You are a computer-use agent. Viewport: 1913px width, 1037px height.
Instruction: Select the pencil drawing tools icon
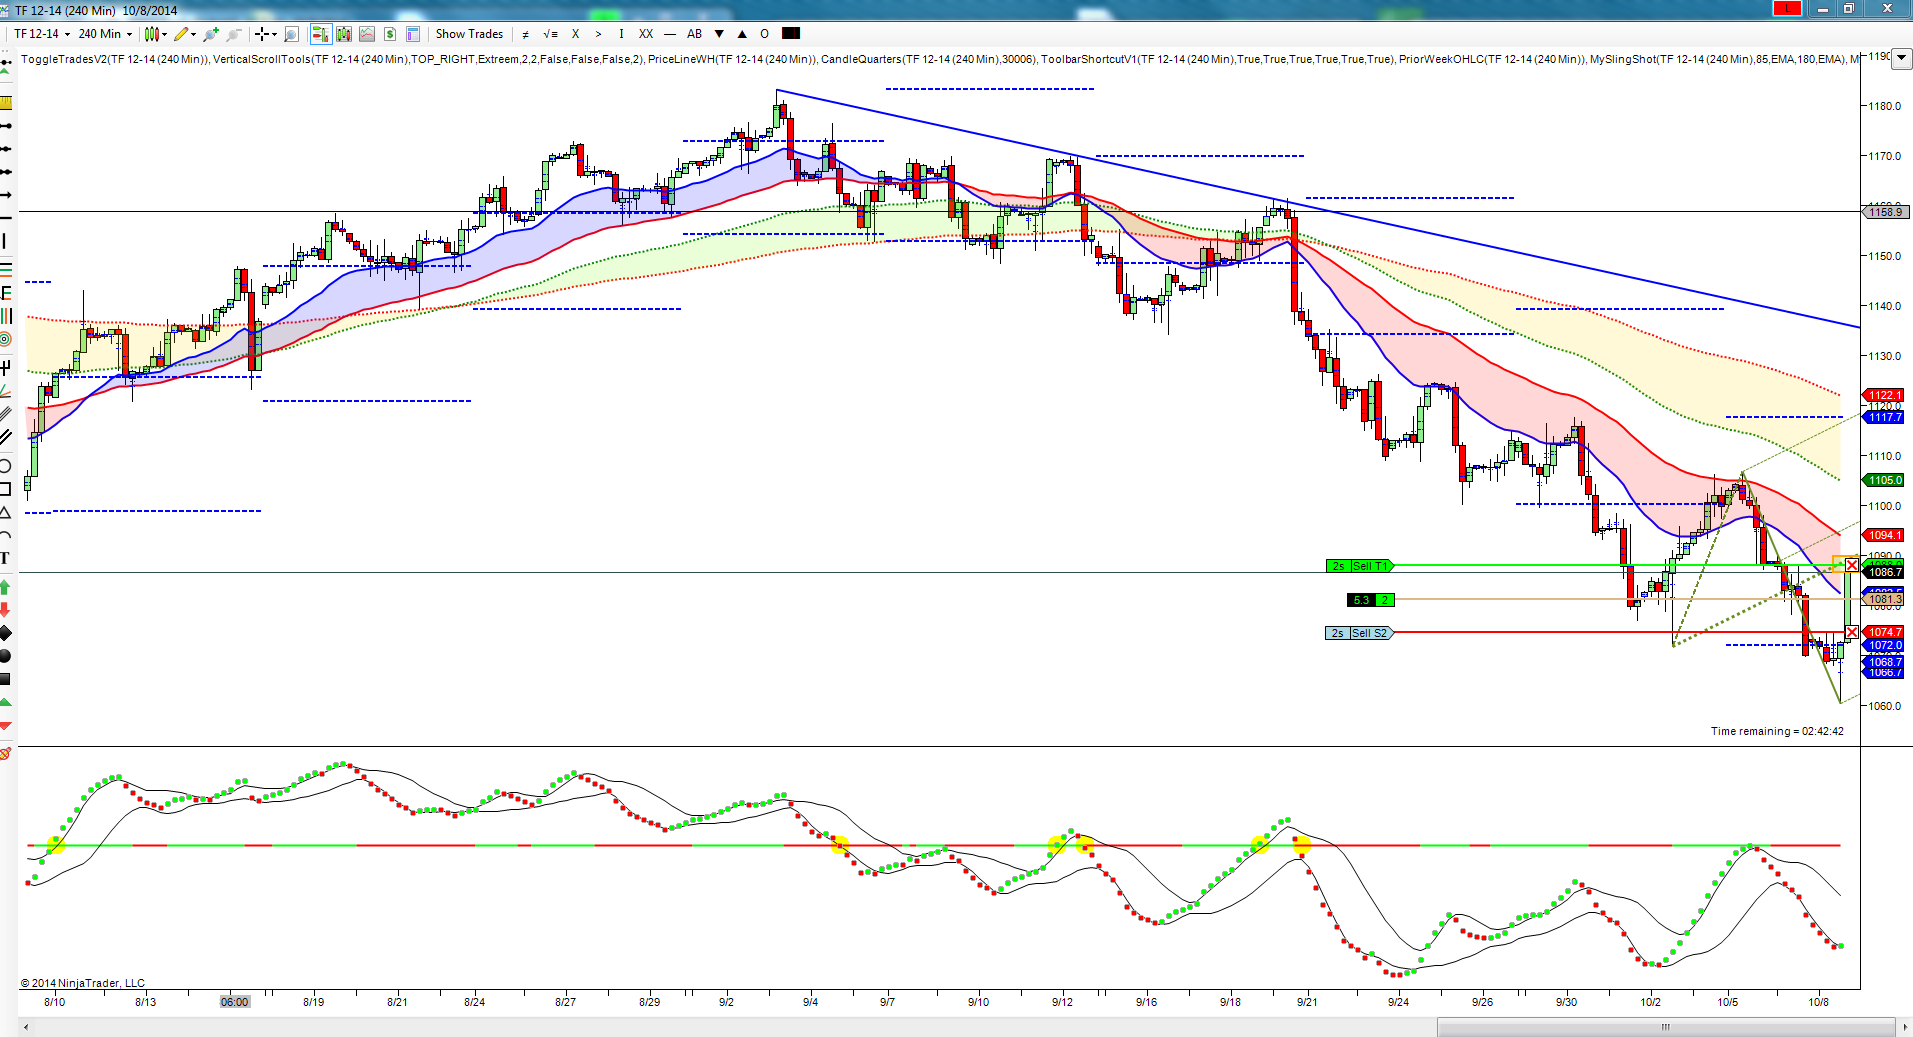181,34
